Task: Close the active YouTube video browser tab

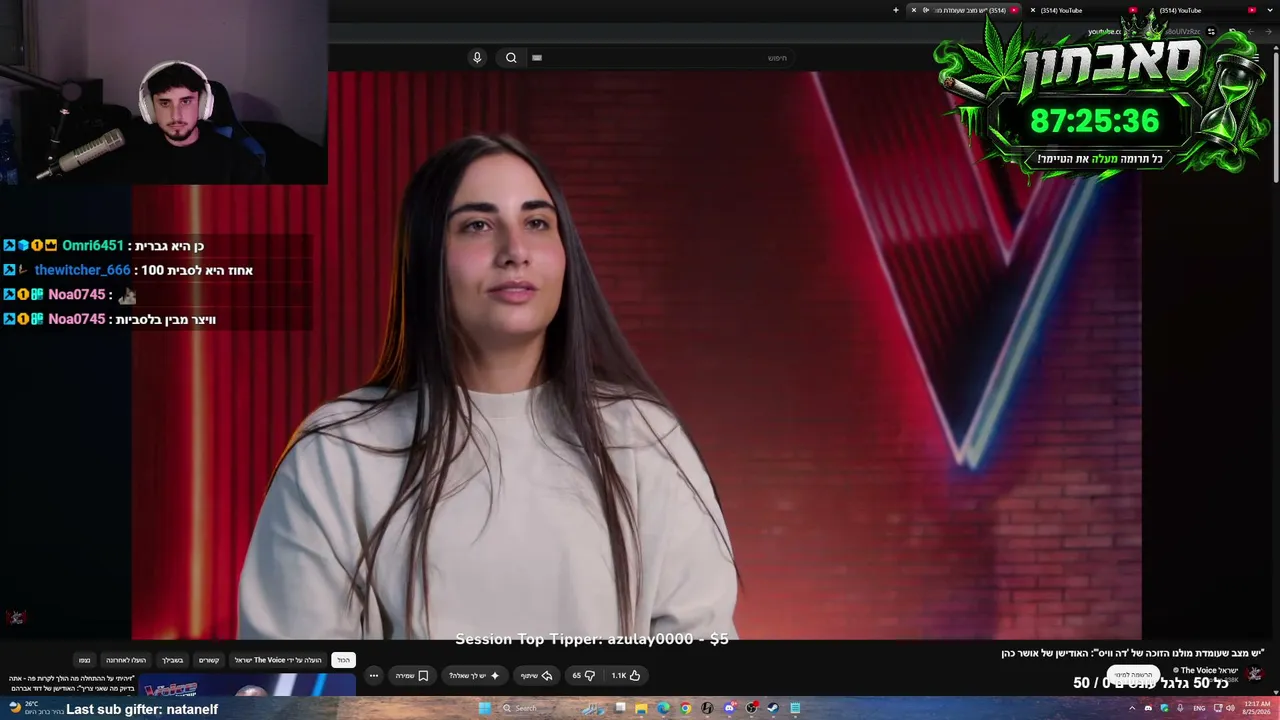Action: (913, 10)
